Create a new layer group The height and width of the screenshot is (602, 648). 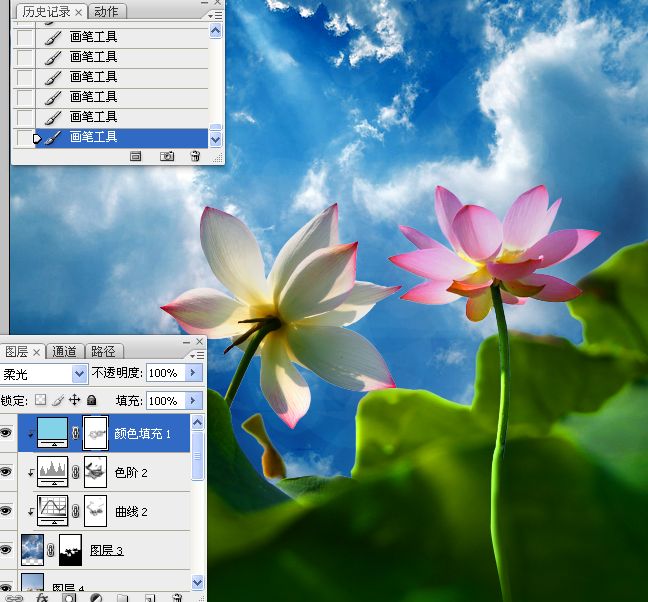click(122, 598)
